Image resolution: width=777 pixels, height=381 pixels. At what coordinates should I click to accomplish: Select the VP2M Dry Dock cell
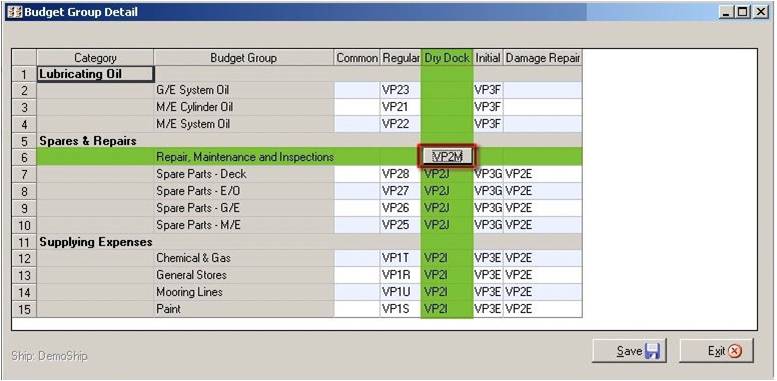coord(447,157)
